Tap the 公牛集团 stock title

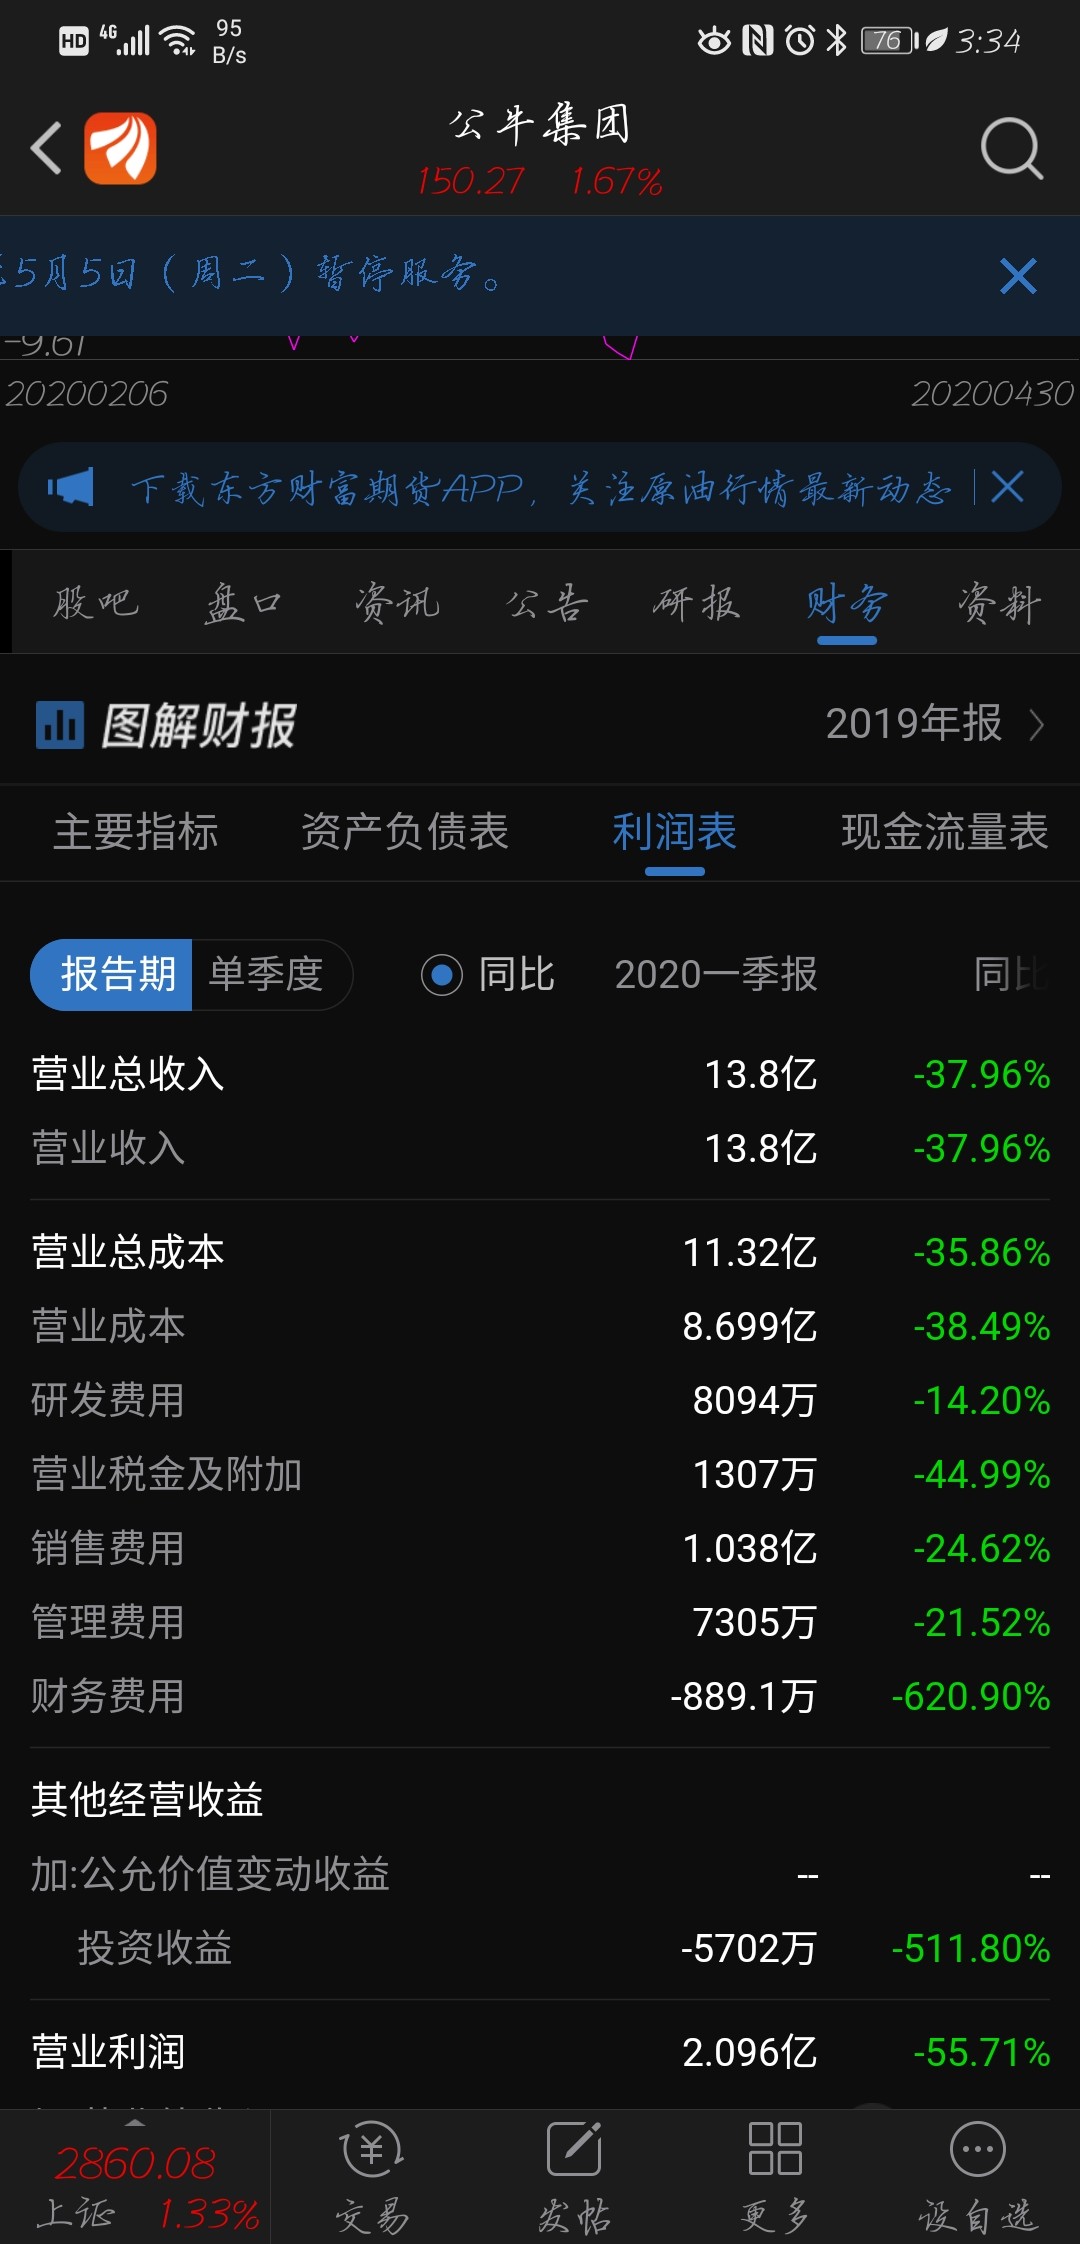[540, 124]
